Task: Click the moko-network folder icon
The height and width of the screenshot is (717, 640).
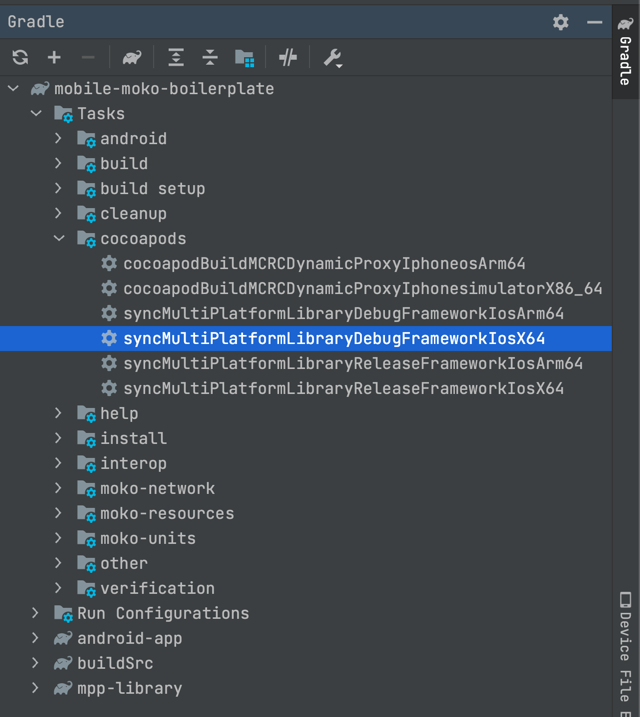Action: (x=86, y=489)
